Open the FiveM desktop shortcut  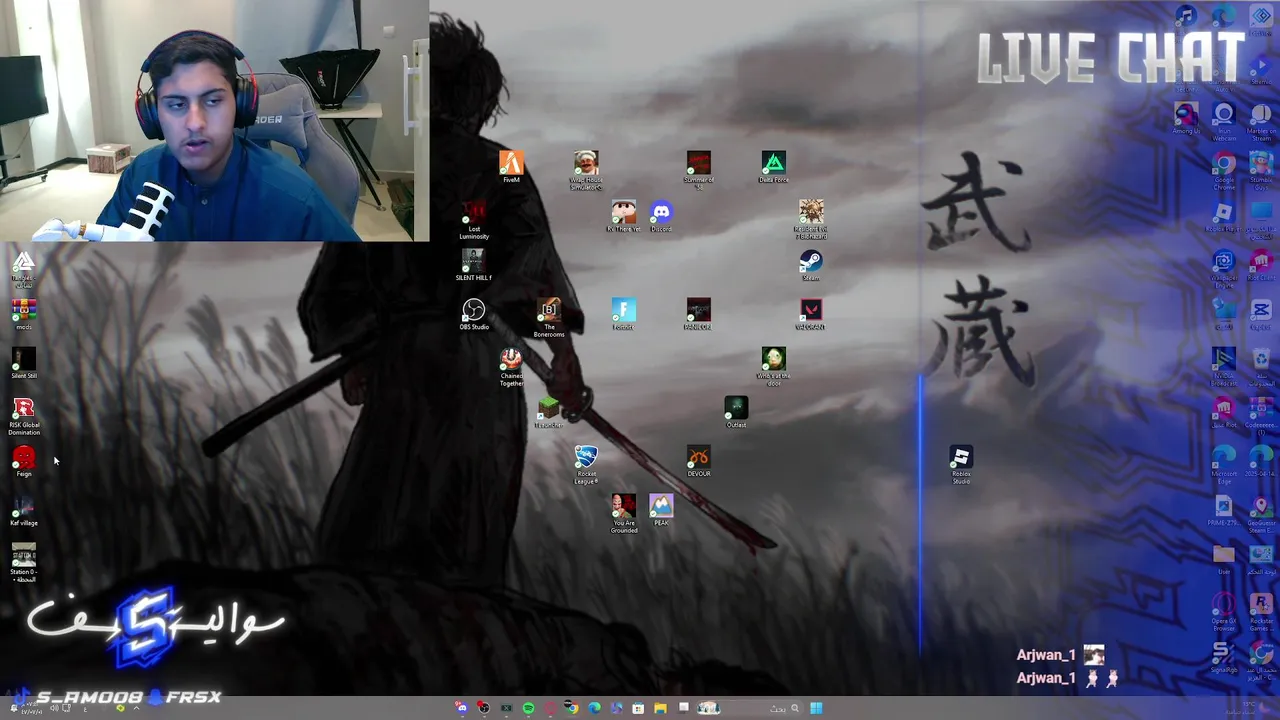tap(511, 164)
